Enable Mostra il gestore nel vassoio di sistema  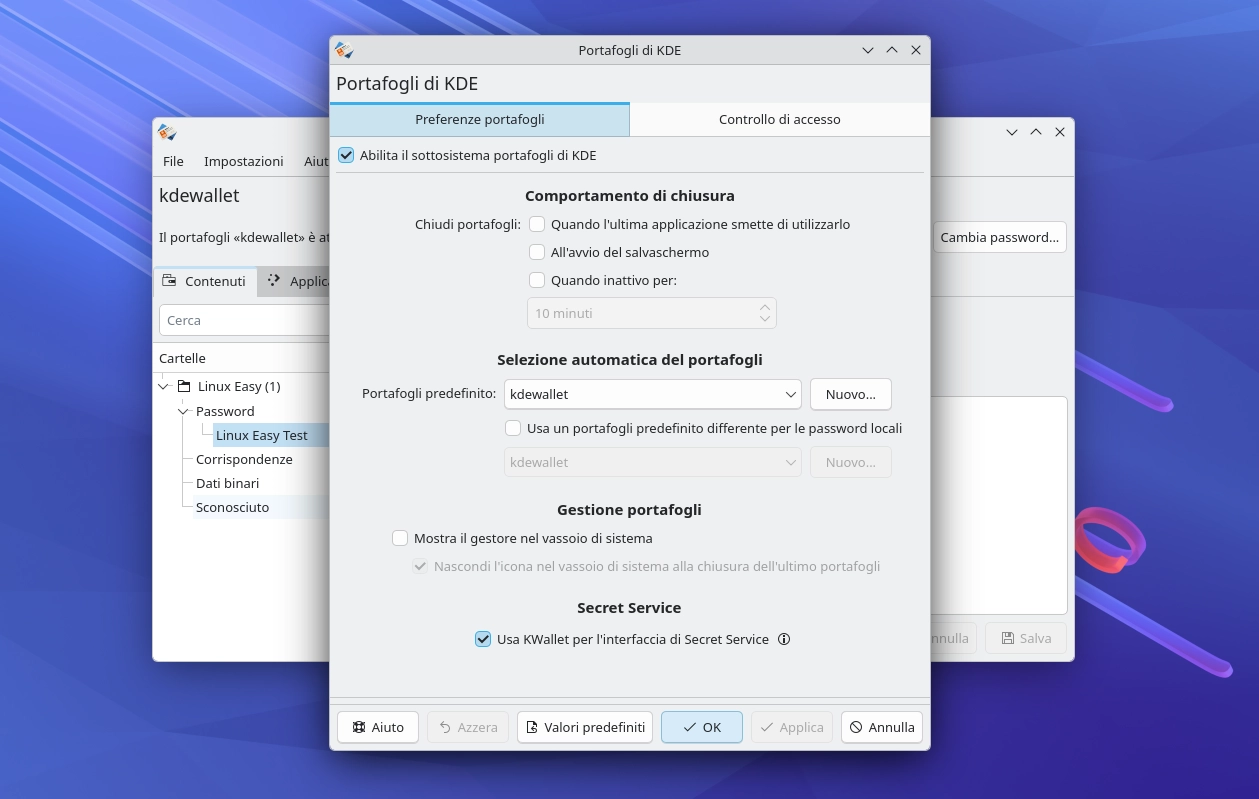[400, 538]
